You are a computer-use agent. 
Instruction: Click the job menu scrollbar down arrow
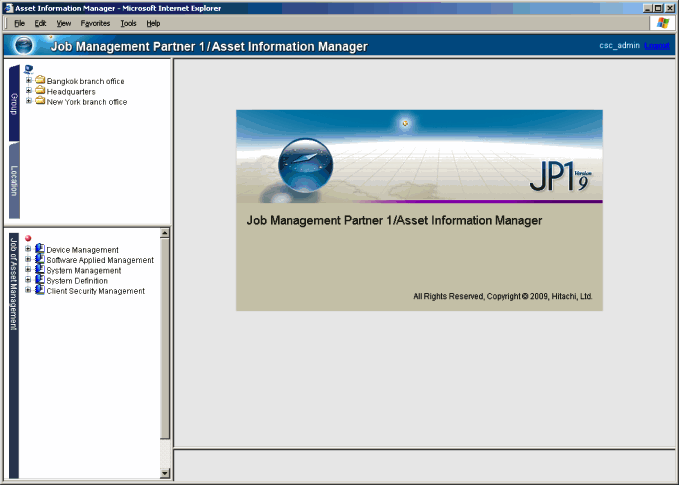click(x=165, y=472)
